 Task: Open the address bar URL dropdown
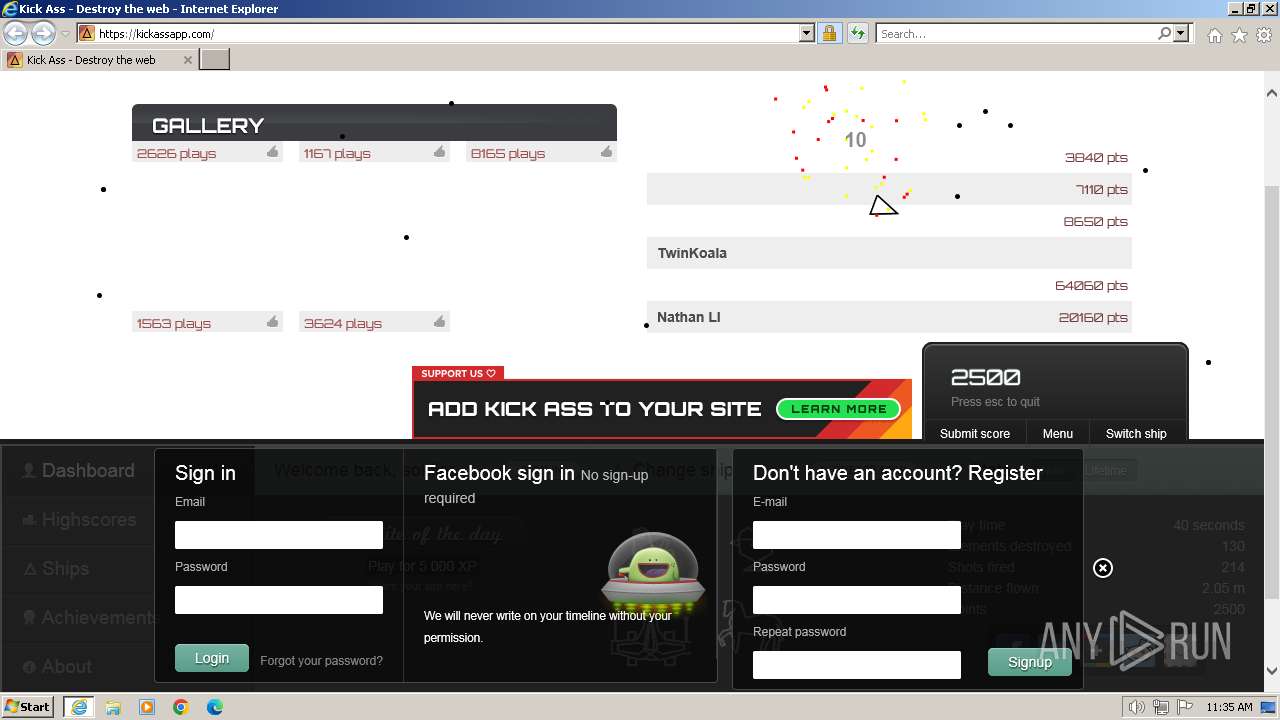pyautogui.click(x=807, y=33)
